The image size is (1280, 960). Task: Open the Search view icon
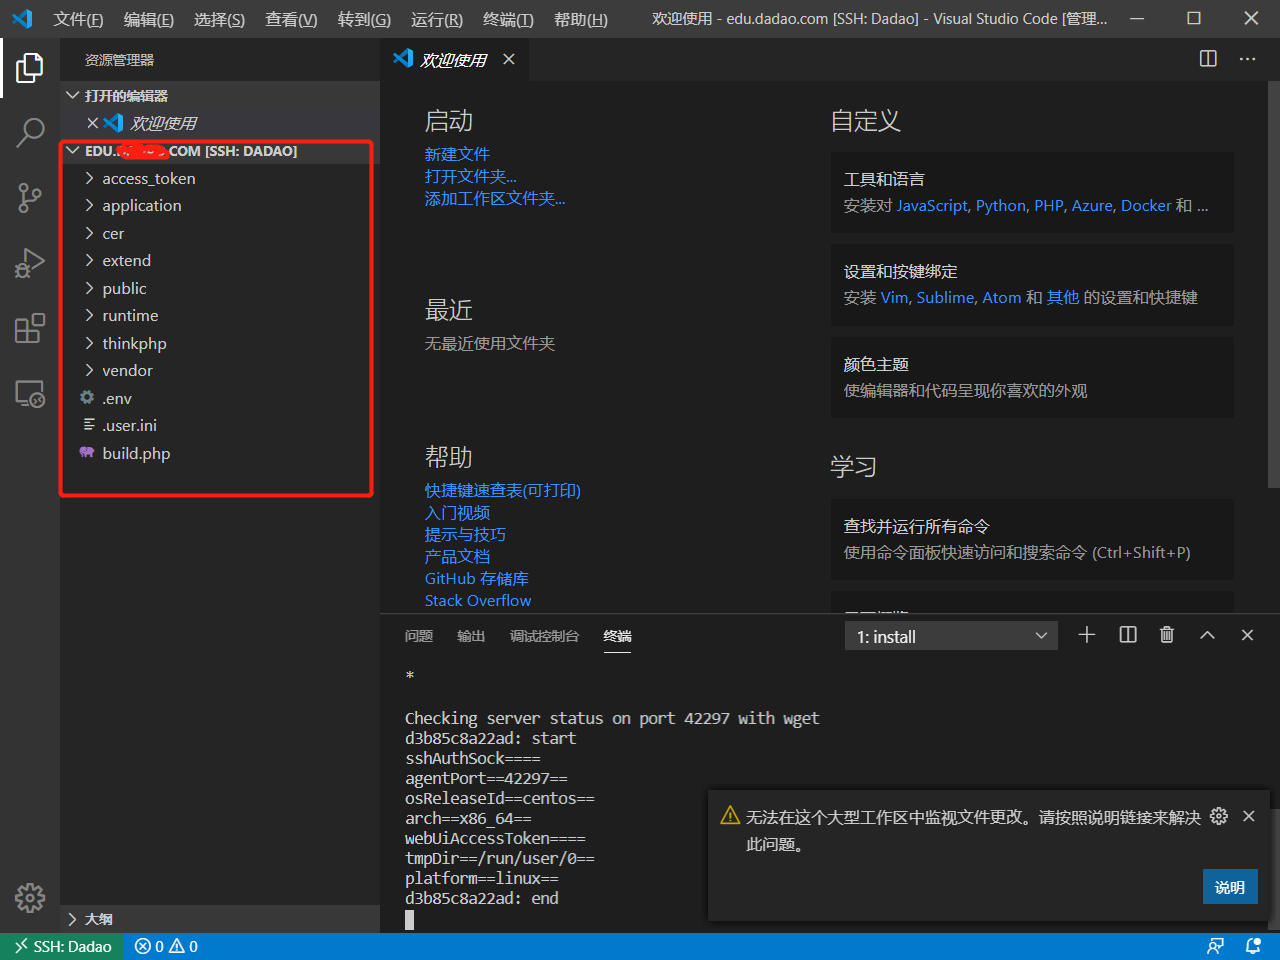pos(30,132)
